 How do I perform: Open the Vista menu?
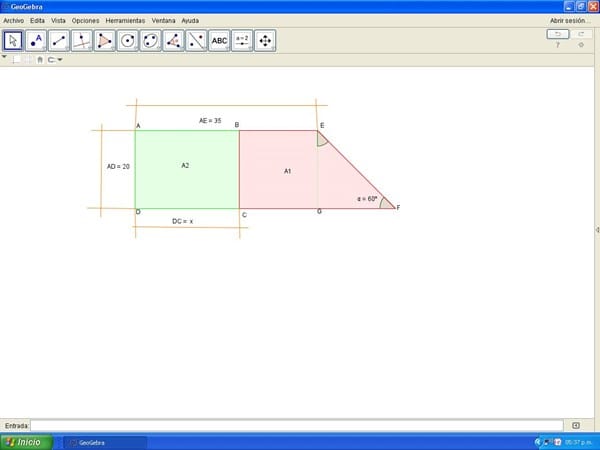(x=59, y=21)
